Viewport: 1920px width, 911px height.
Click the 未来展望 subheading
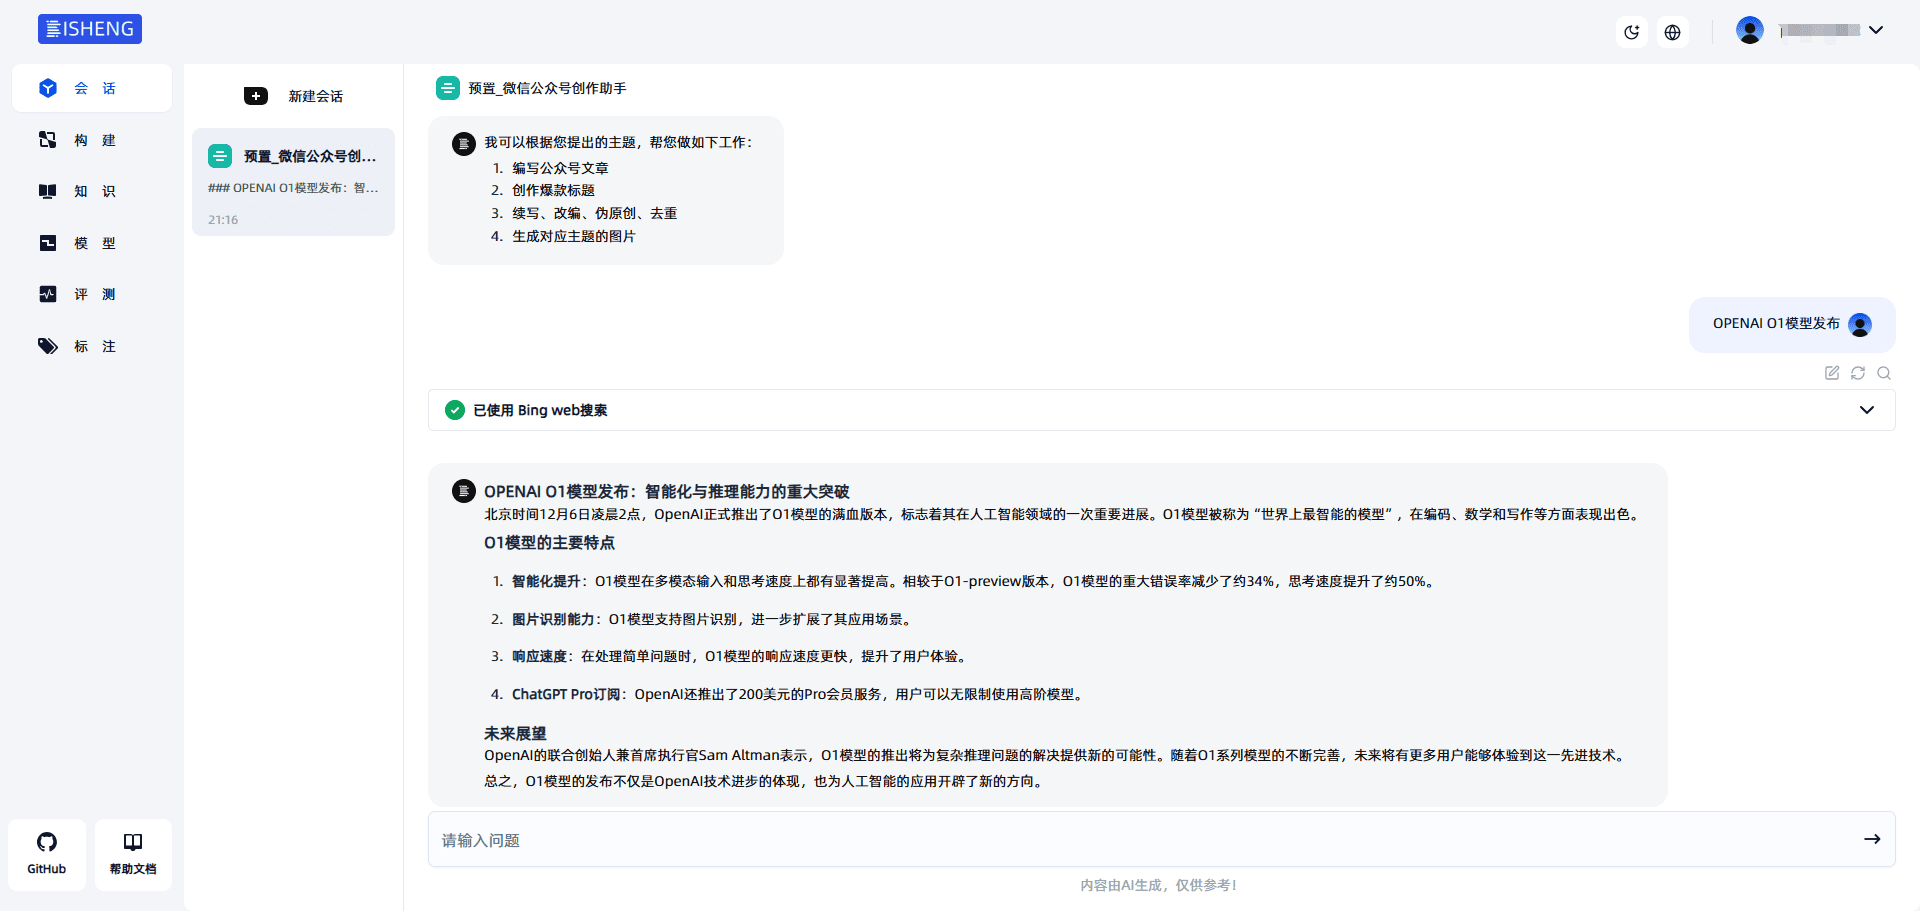[x=515, y=733]
